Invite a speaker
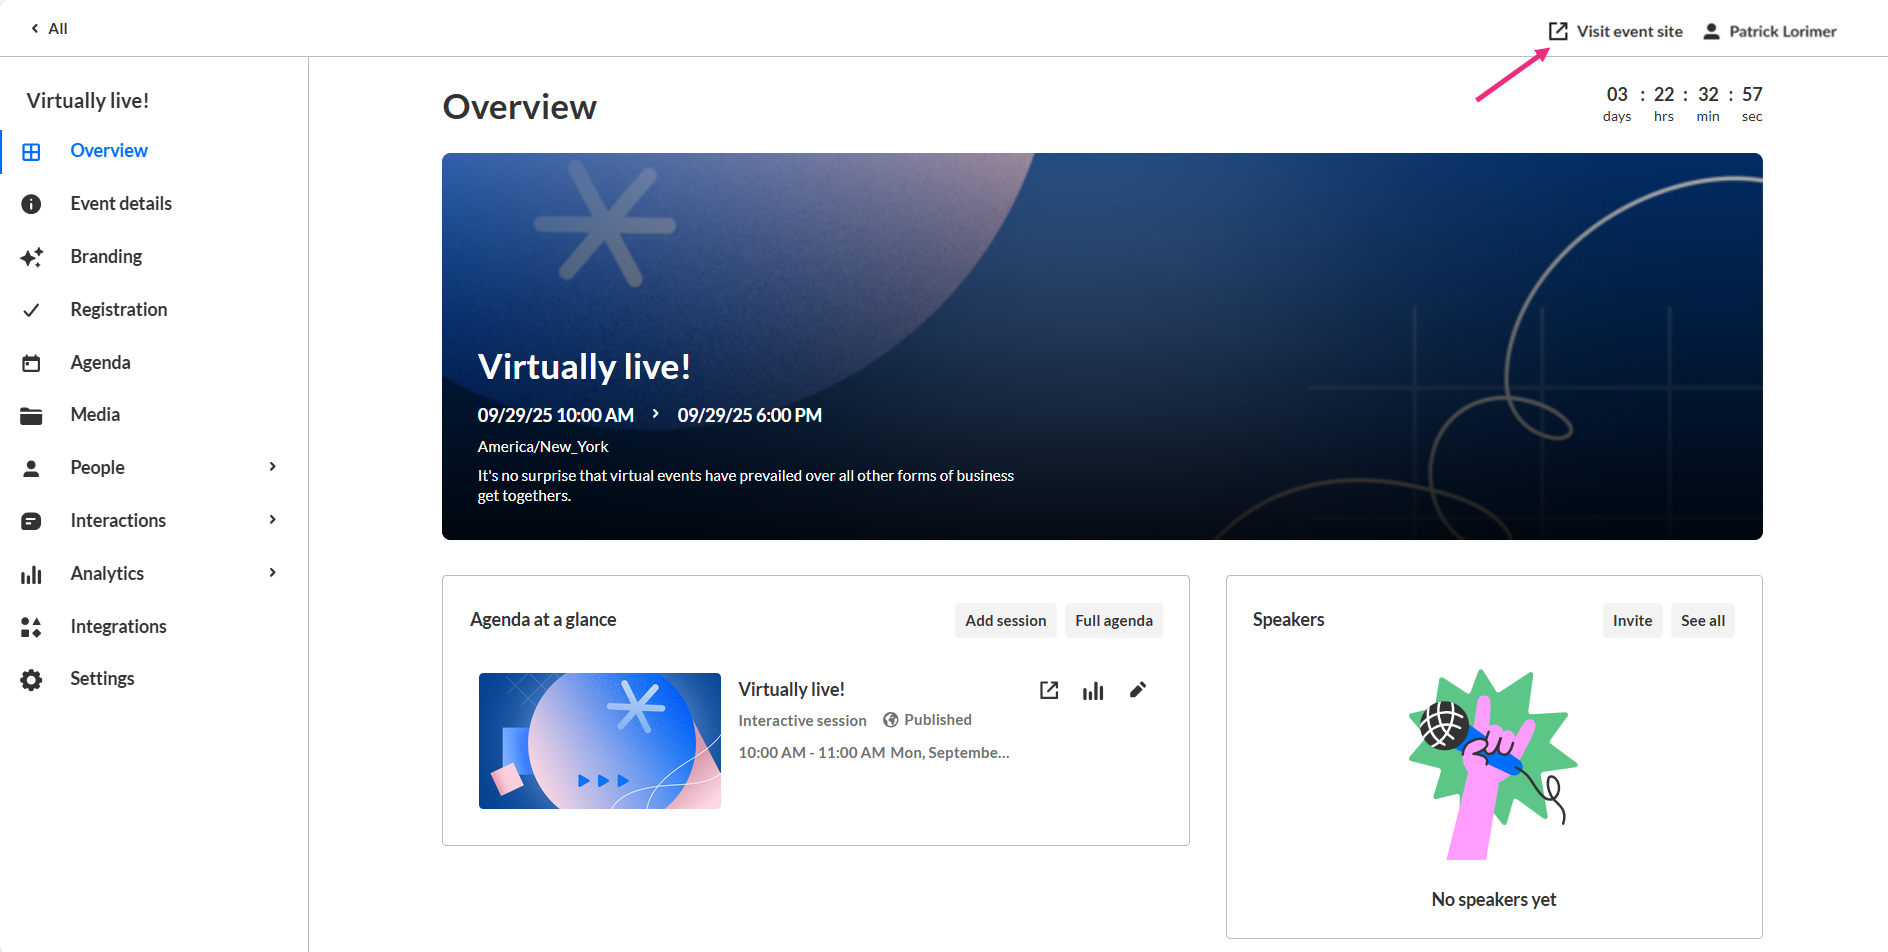The image size is (1888, 952). (x=1633, y=621)
